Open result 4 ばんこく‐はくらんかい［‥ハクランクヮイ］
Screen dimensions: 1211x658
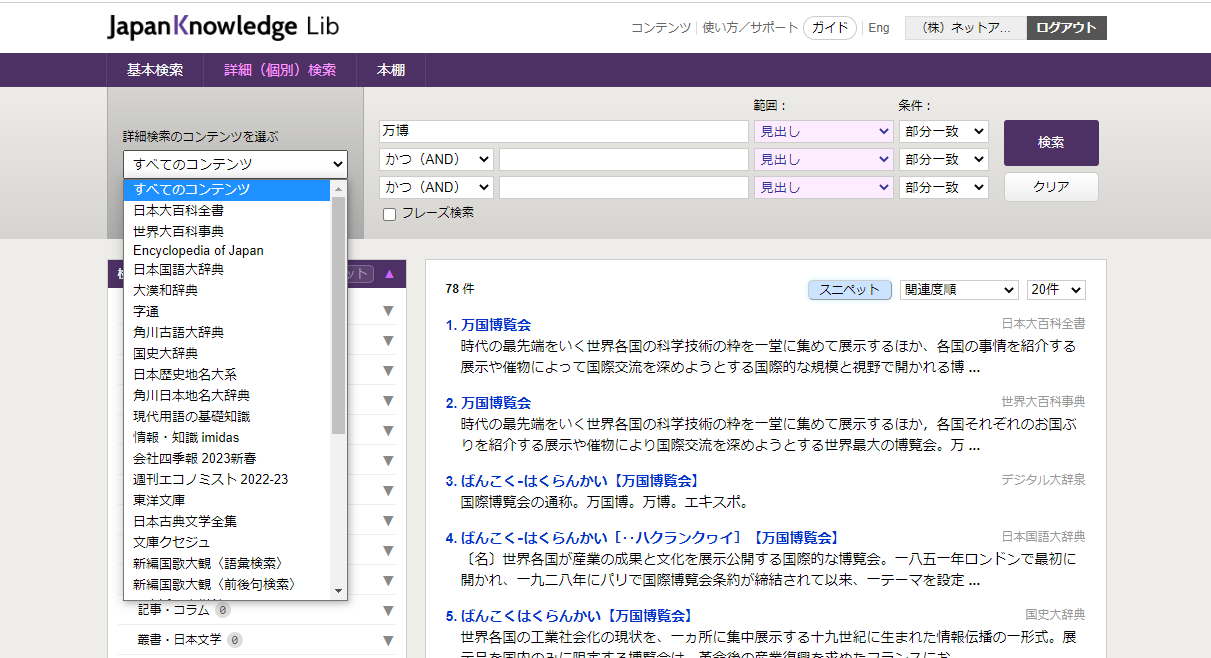click(651, 538)
